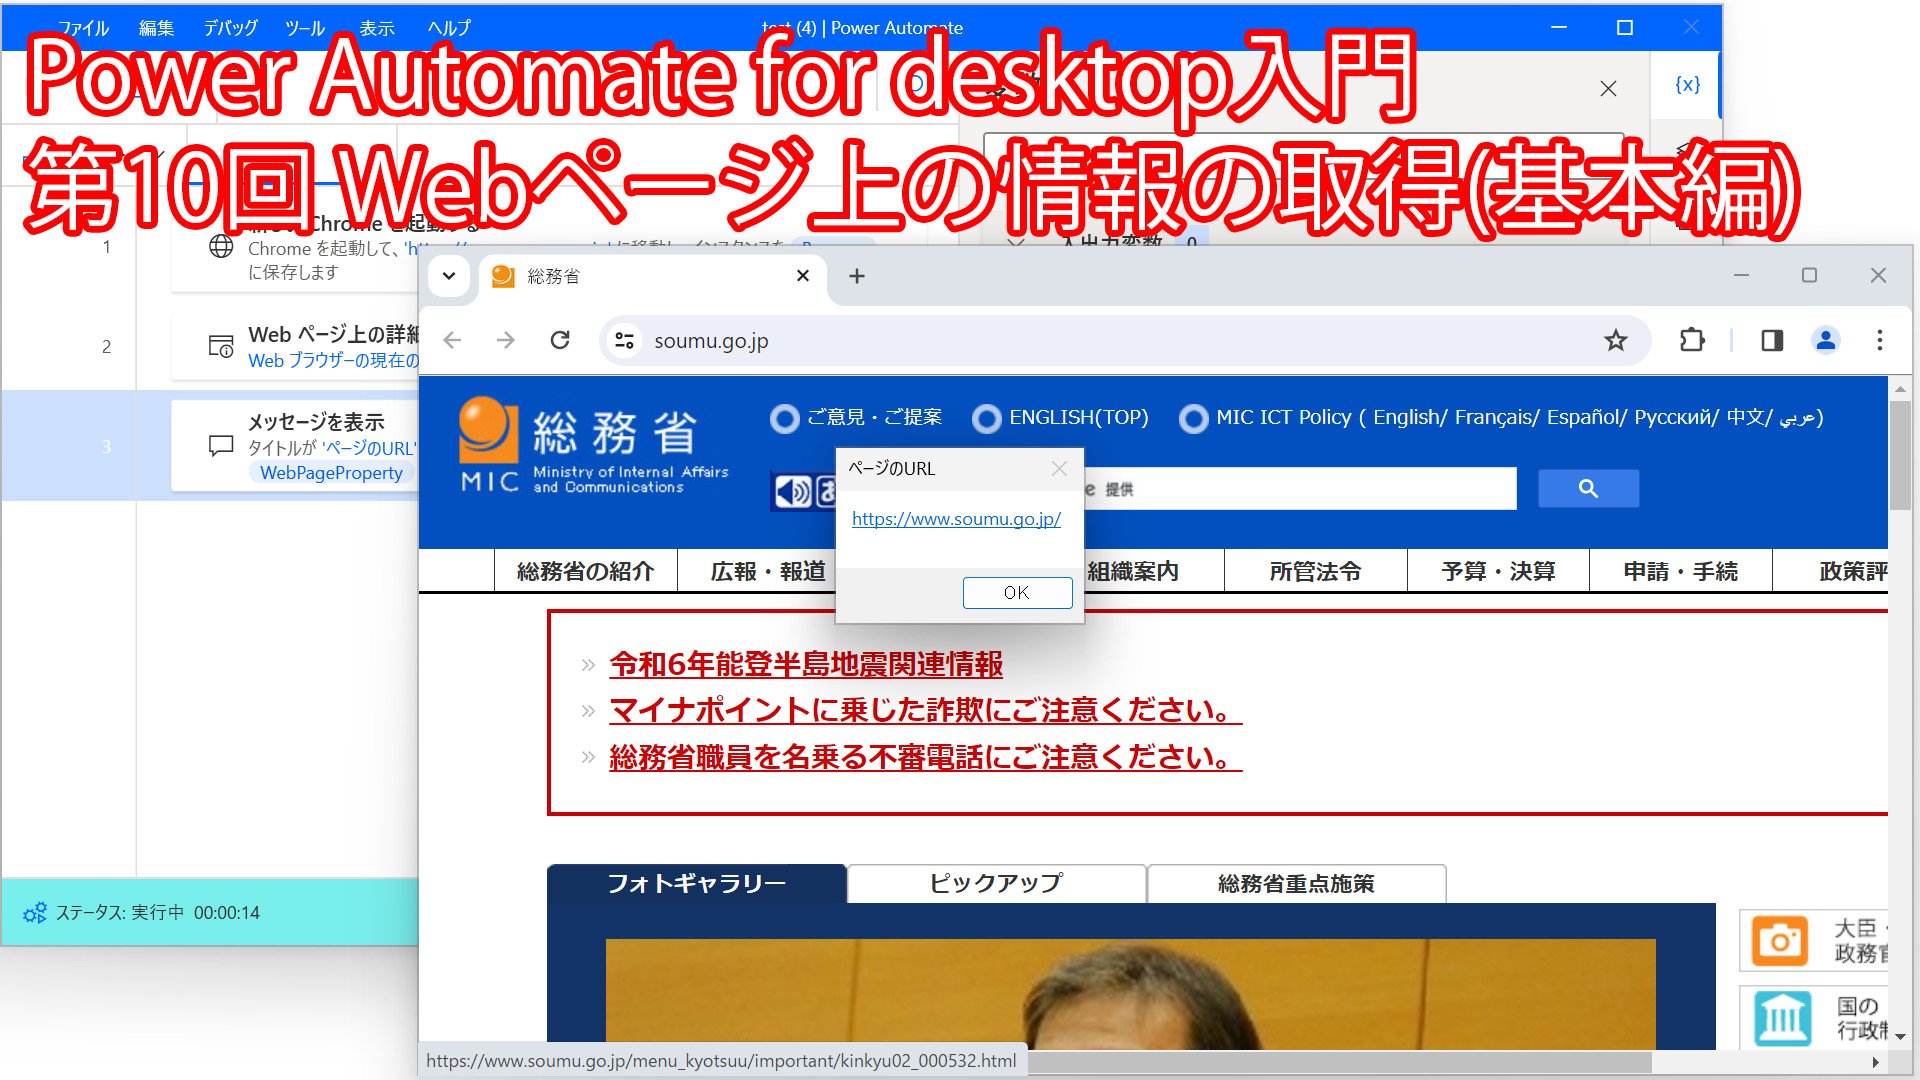Click the photo gallery image

1130,994
